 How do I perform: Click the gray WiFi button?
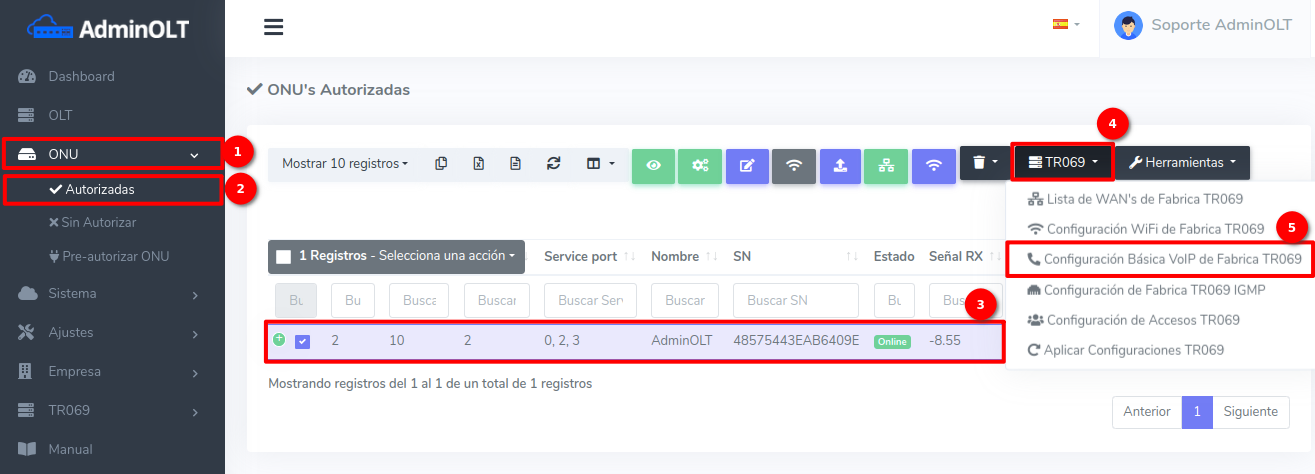click(x=793, y=165)
